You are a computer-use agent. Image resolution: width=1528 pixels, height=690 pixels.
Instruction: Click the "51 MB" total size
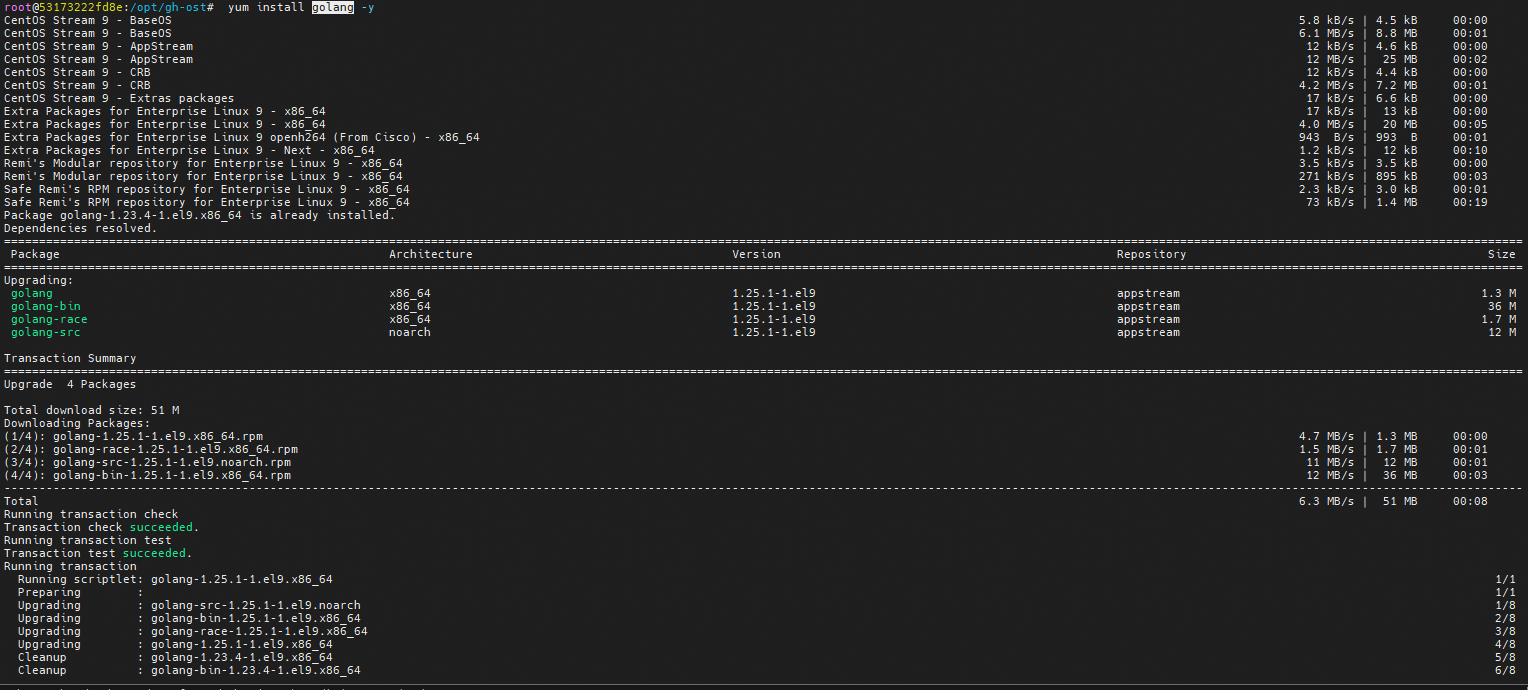click(x=1400, y=501)
